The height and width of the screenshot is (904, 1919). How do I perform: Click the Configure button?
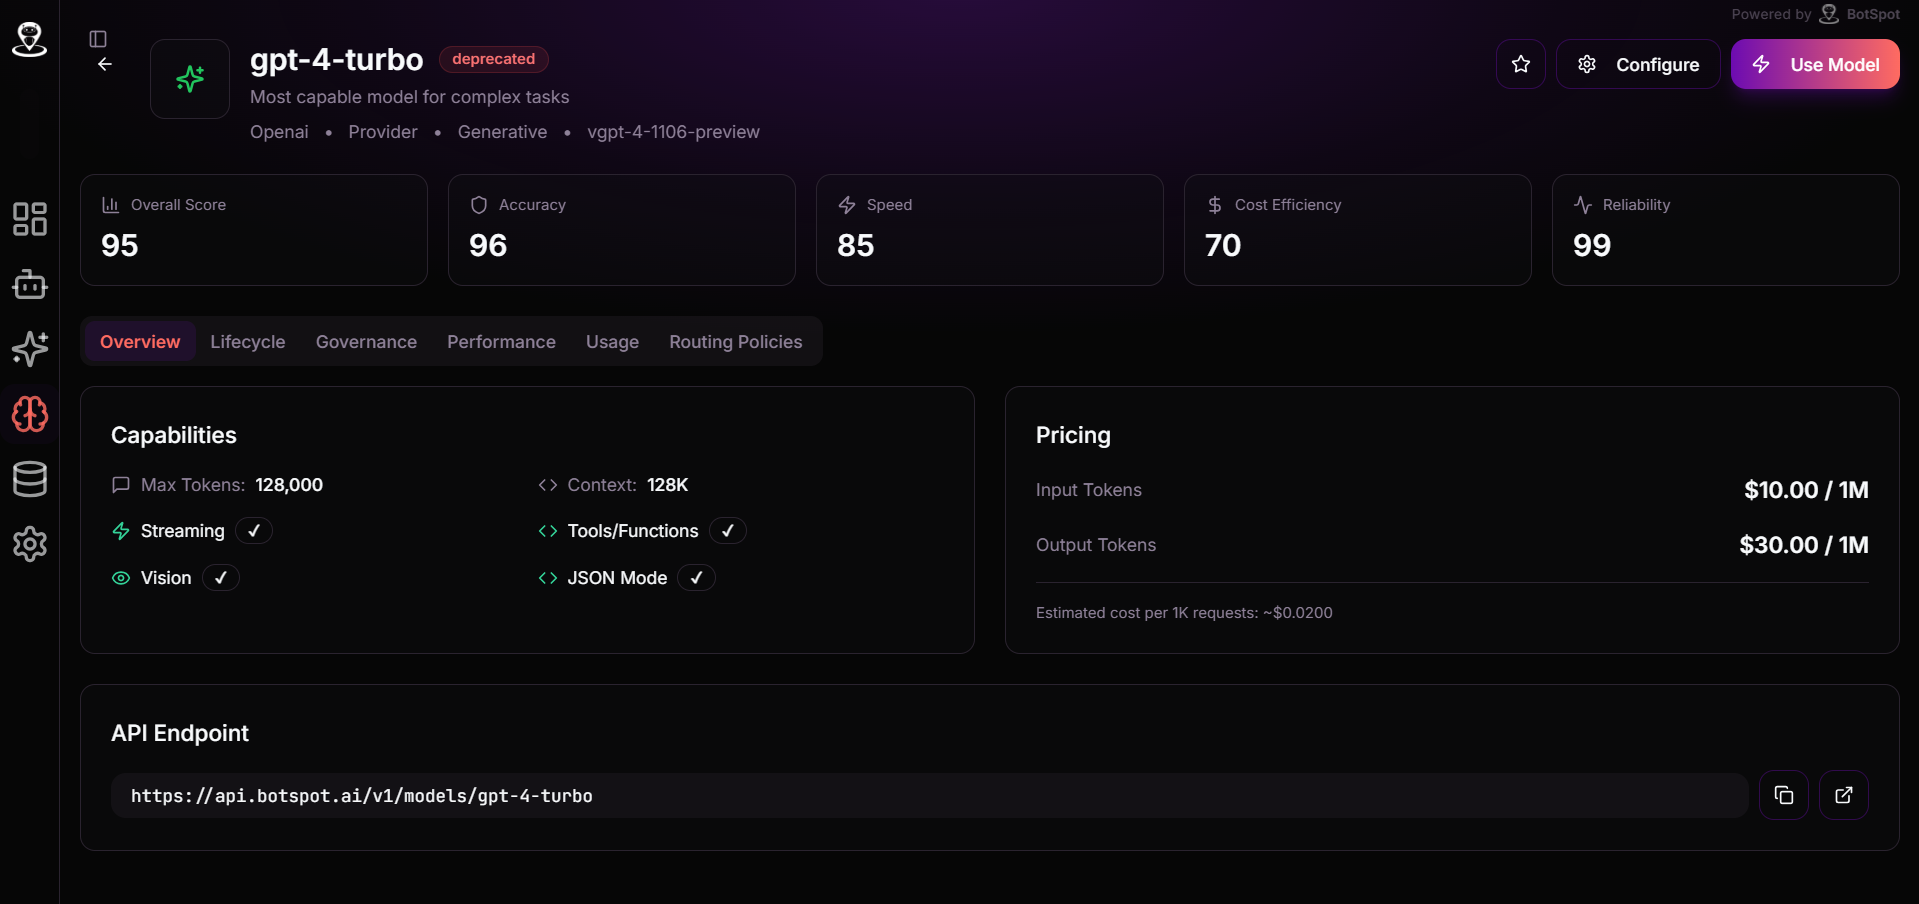coord(1638,64)
